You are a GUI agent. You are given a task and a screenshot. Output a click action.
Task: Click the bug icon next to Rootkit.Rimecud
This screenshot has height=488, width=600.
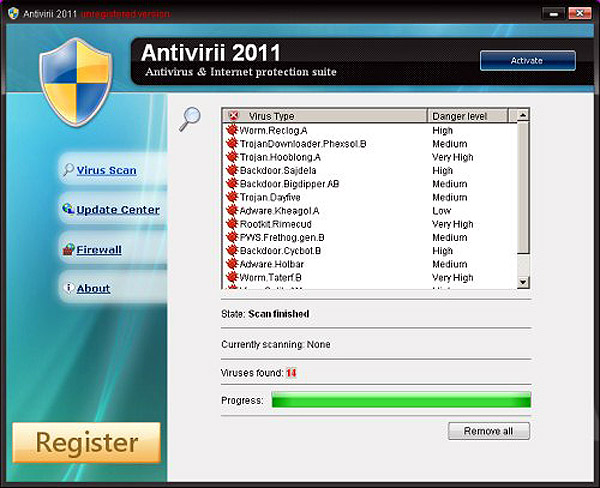click(232, 224)
